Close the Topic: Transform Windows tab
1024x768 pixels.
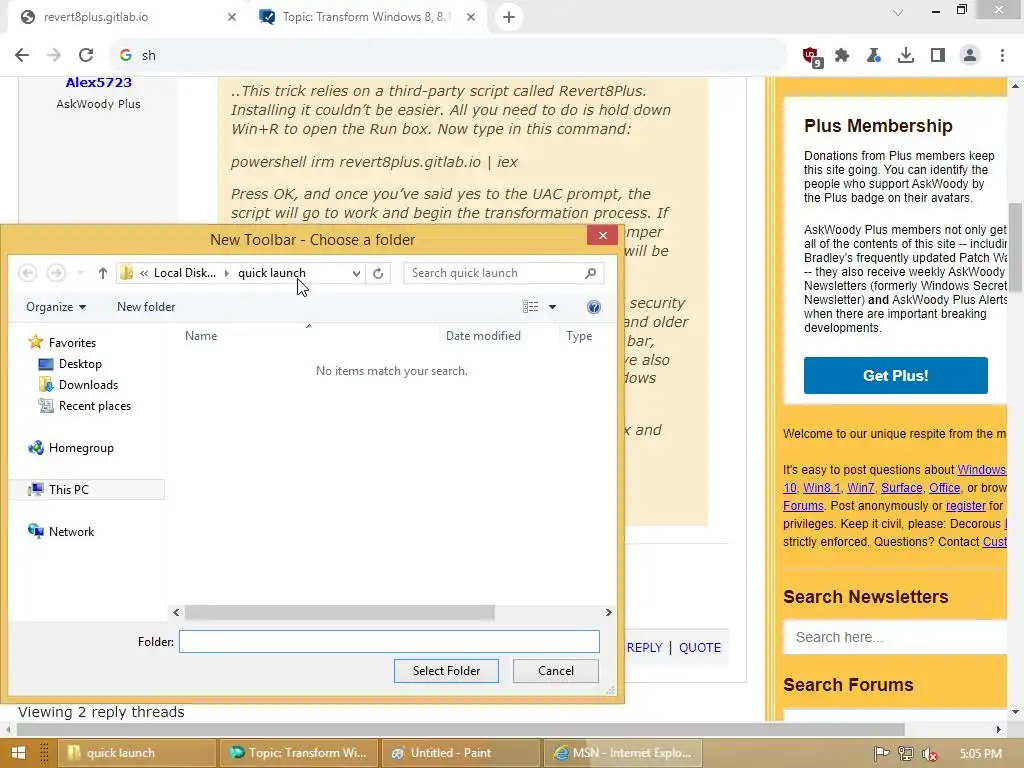471,17
